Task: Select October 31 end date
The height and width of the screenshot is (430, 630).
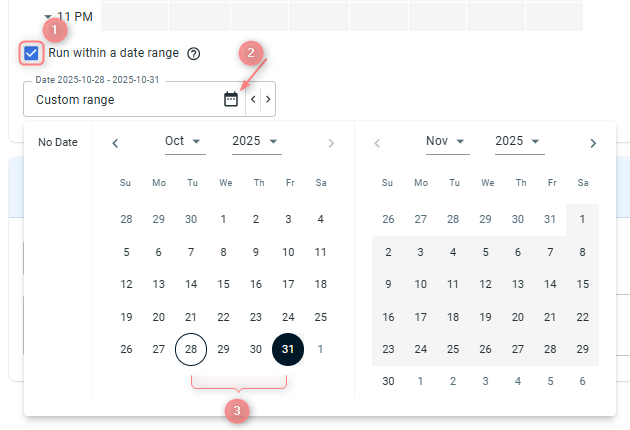Action: (288, 349)
